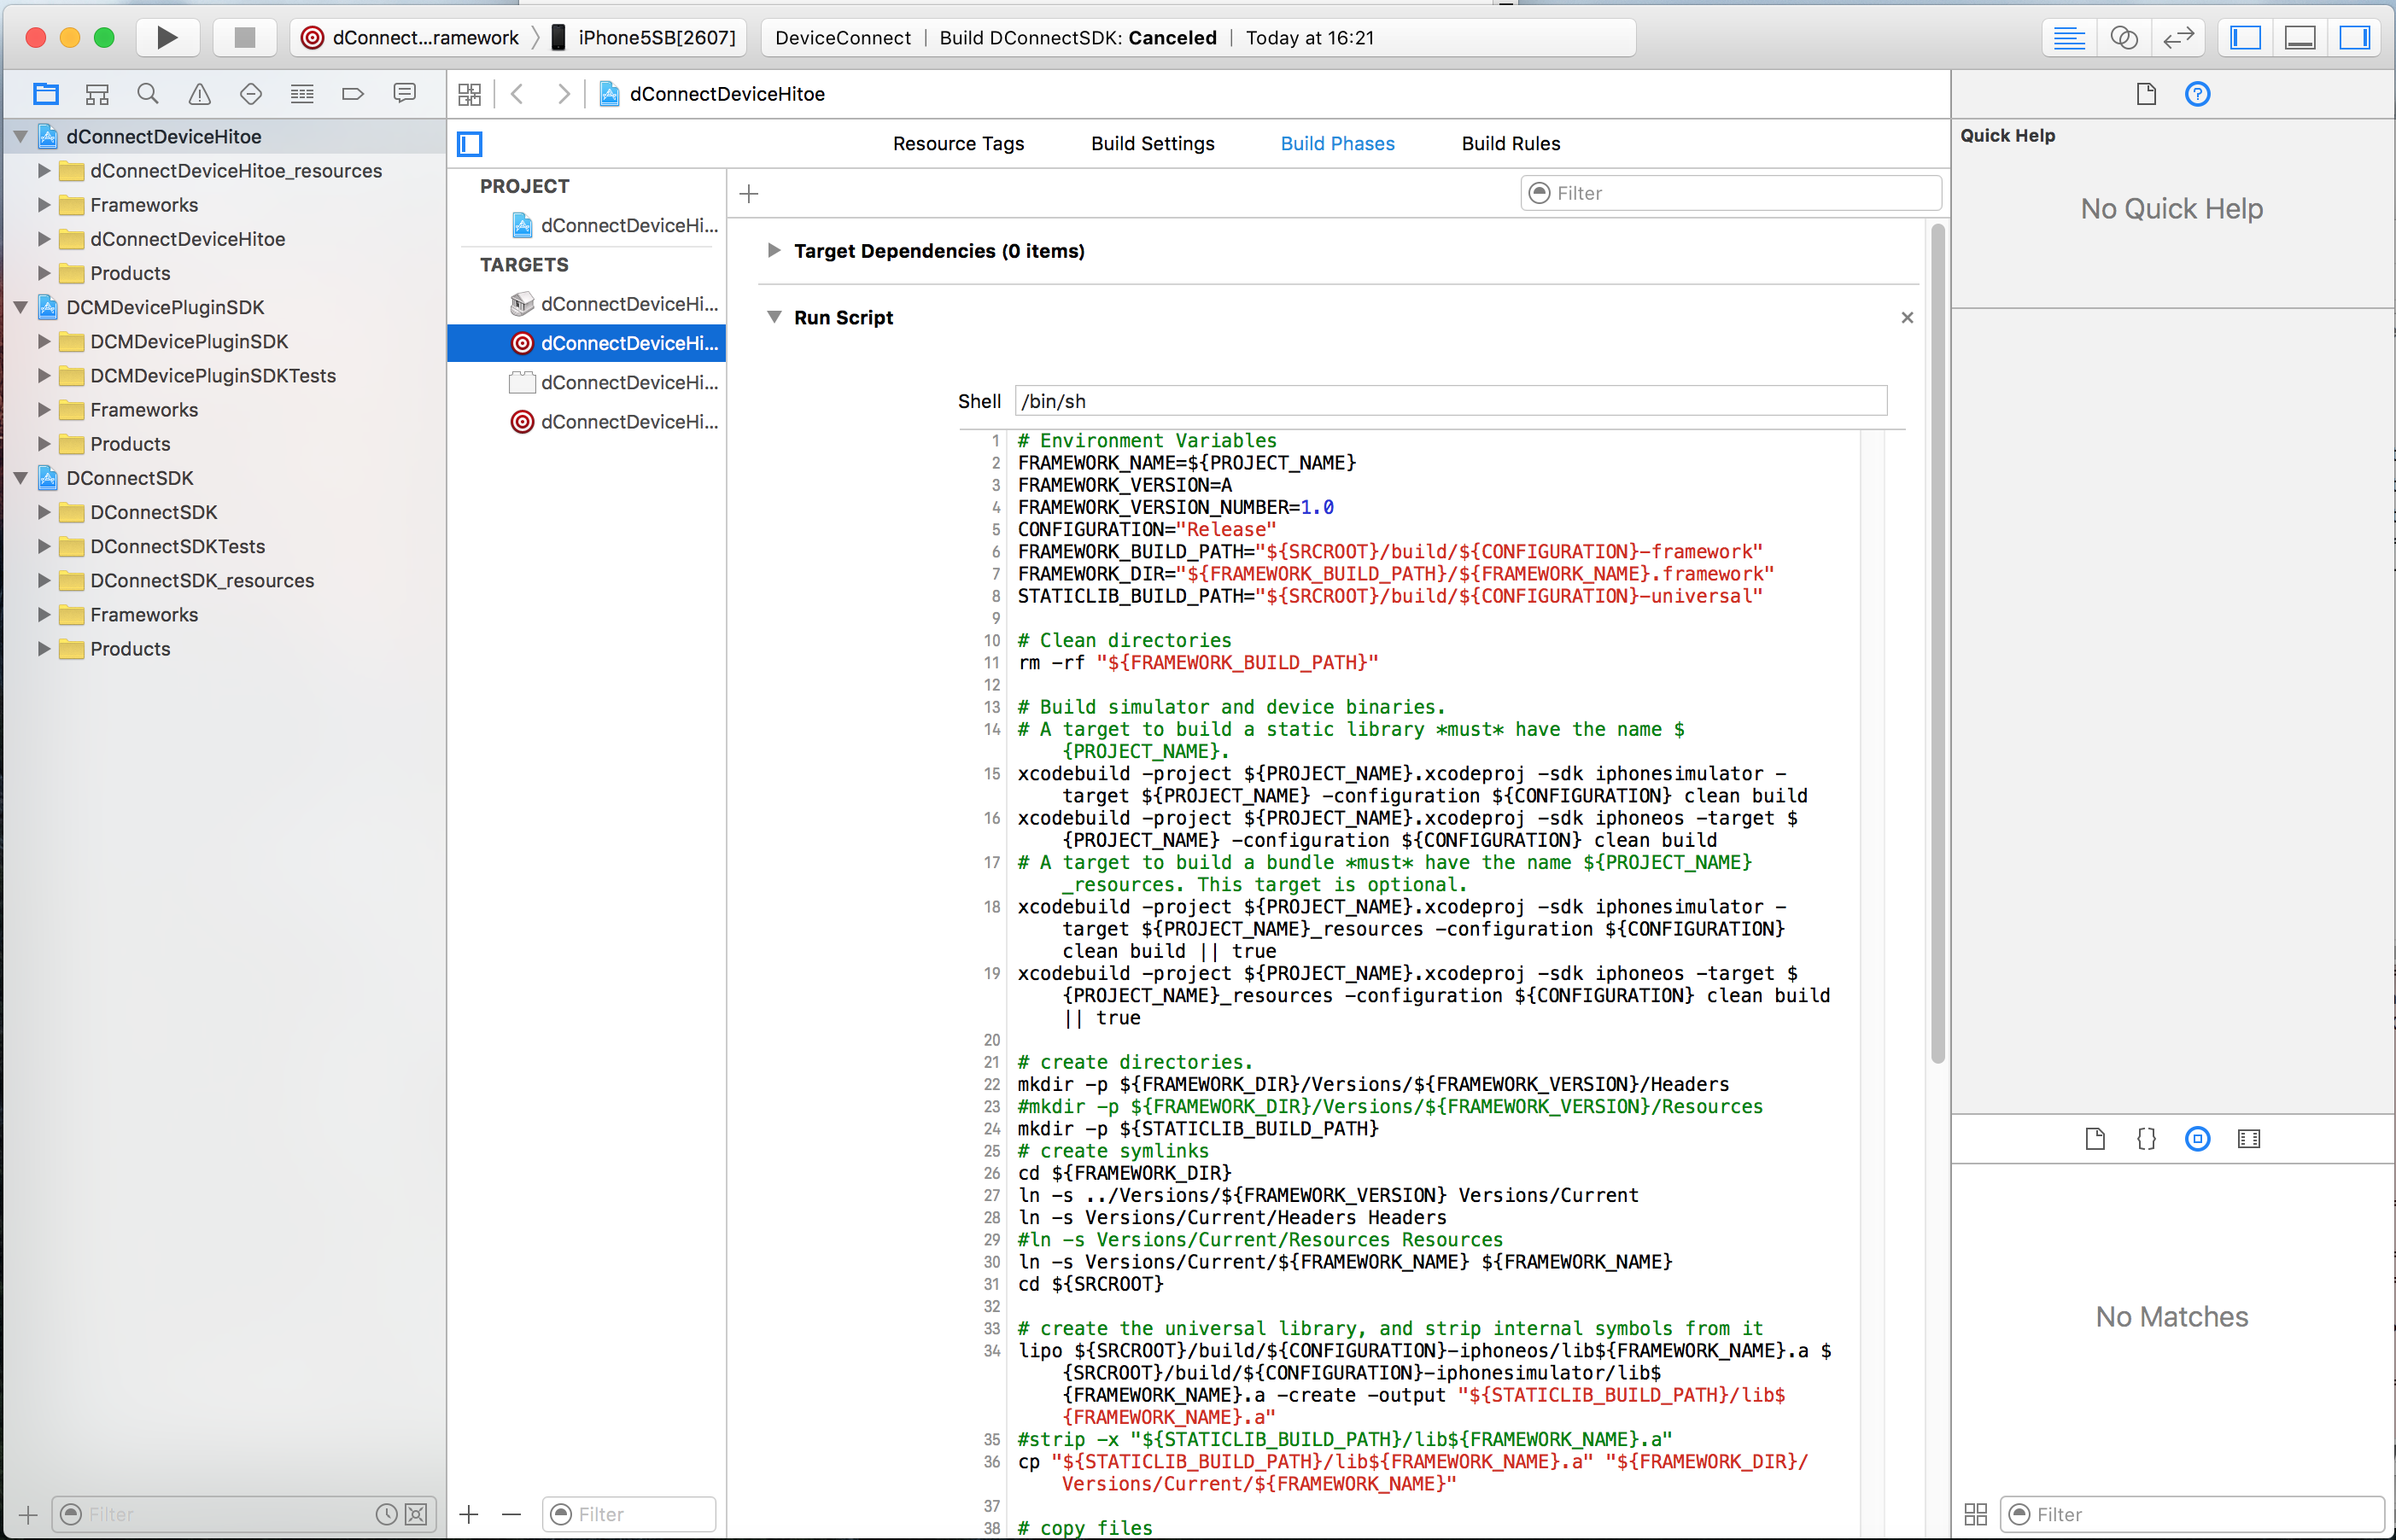This screenshot has height=1540, width=2396.
Task: Switch to the Assistant editor
Action: tap(2123, 38)
